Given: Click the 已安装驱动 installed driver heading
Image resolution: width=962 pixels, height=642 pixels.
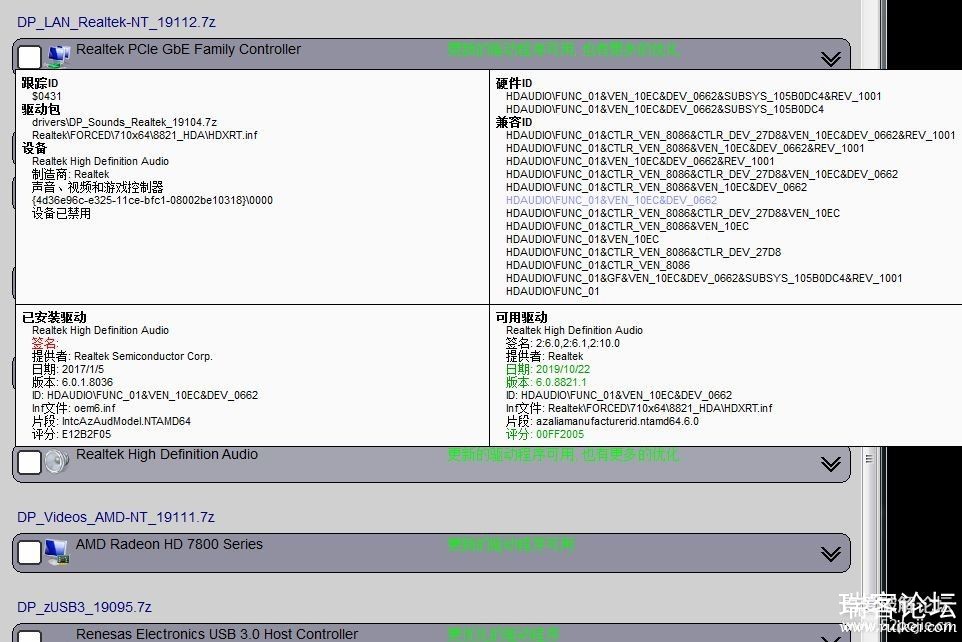Looking at the screenshot, I should [x=54, y=317].
